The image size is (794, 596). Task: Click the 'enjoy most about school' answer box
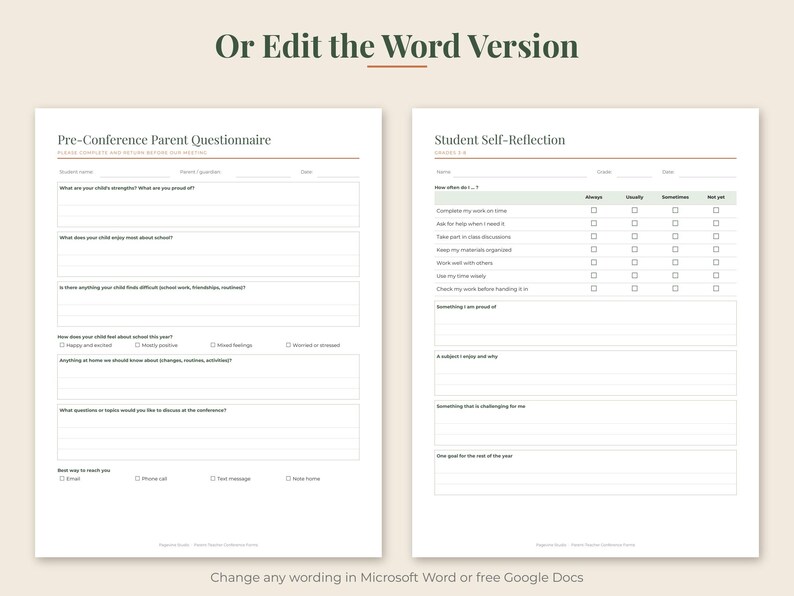pyautogui.click(x=208, y=254)
